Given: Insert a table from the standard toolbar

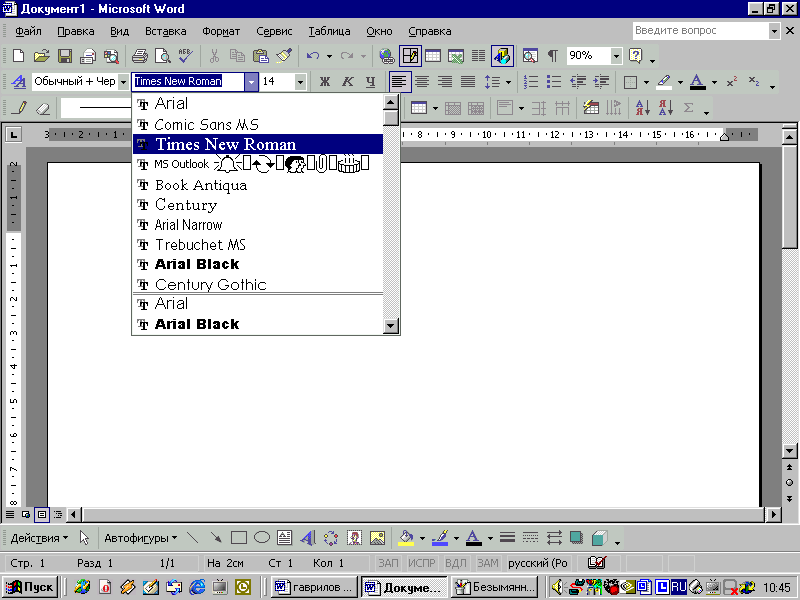Looking at the screenshot, I should [433, 56].
